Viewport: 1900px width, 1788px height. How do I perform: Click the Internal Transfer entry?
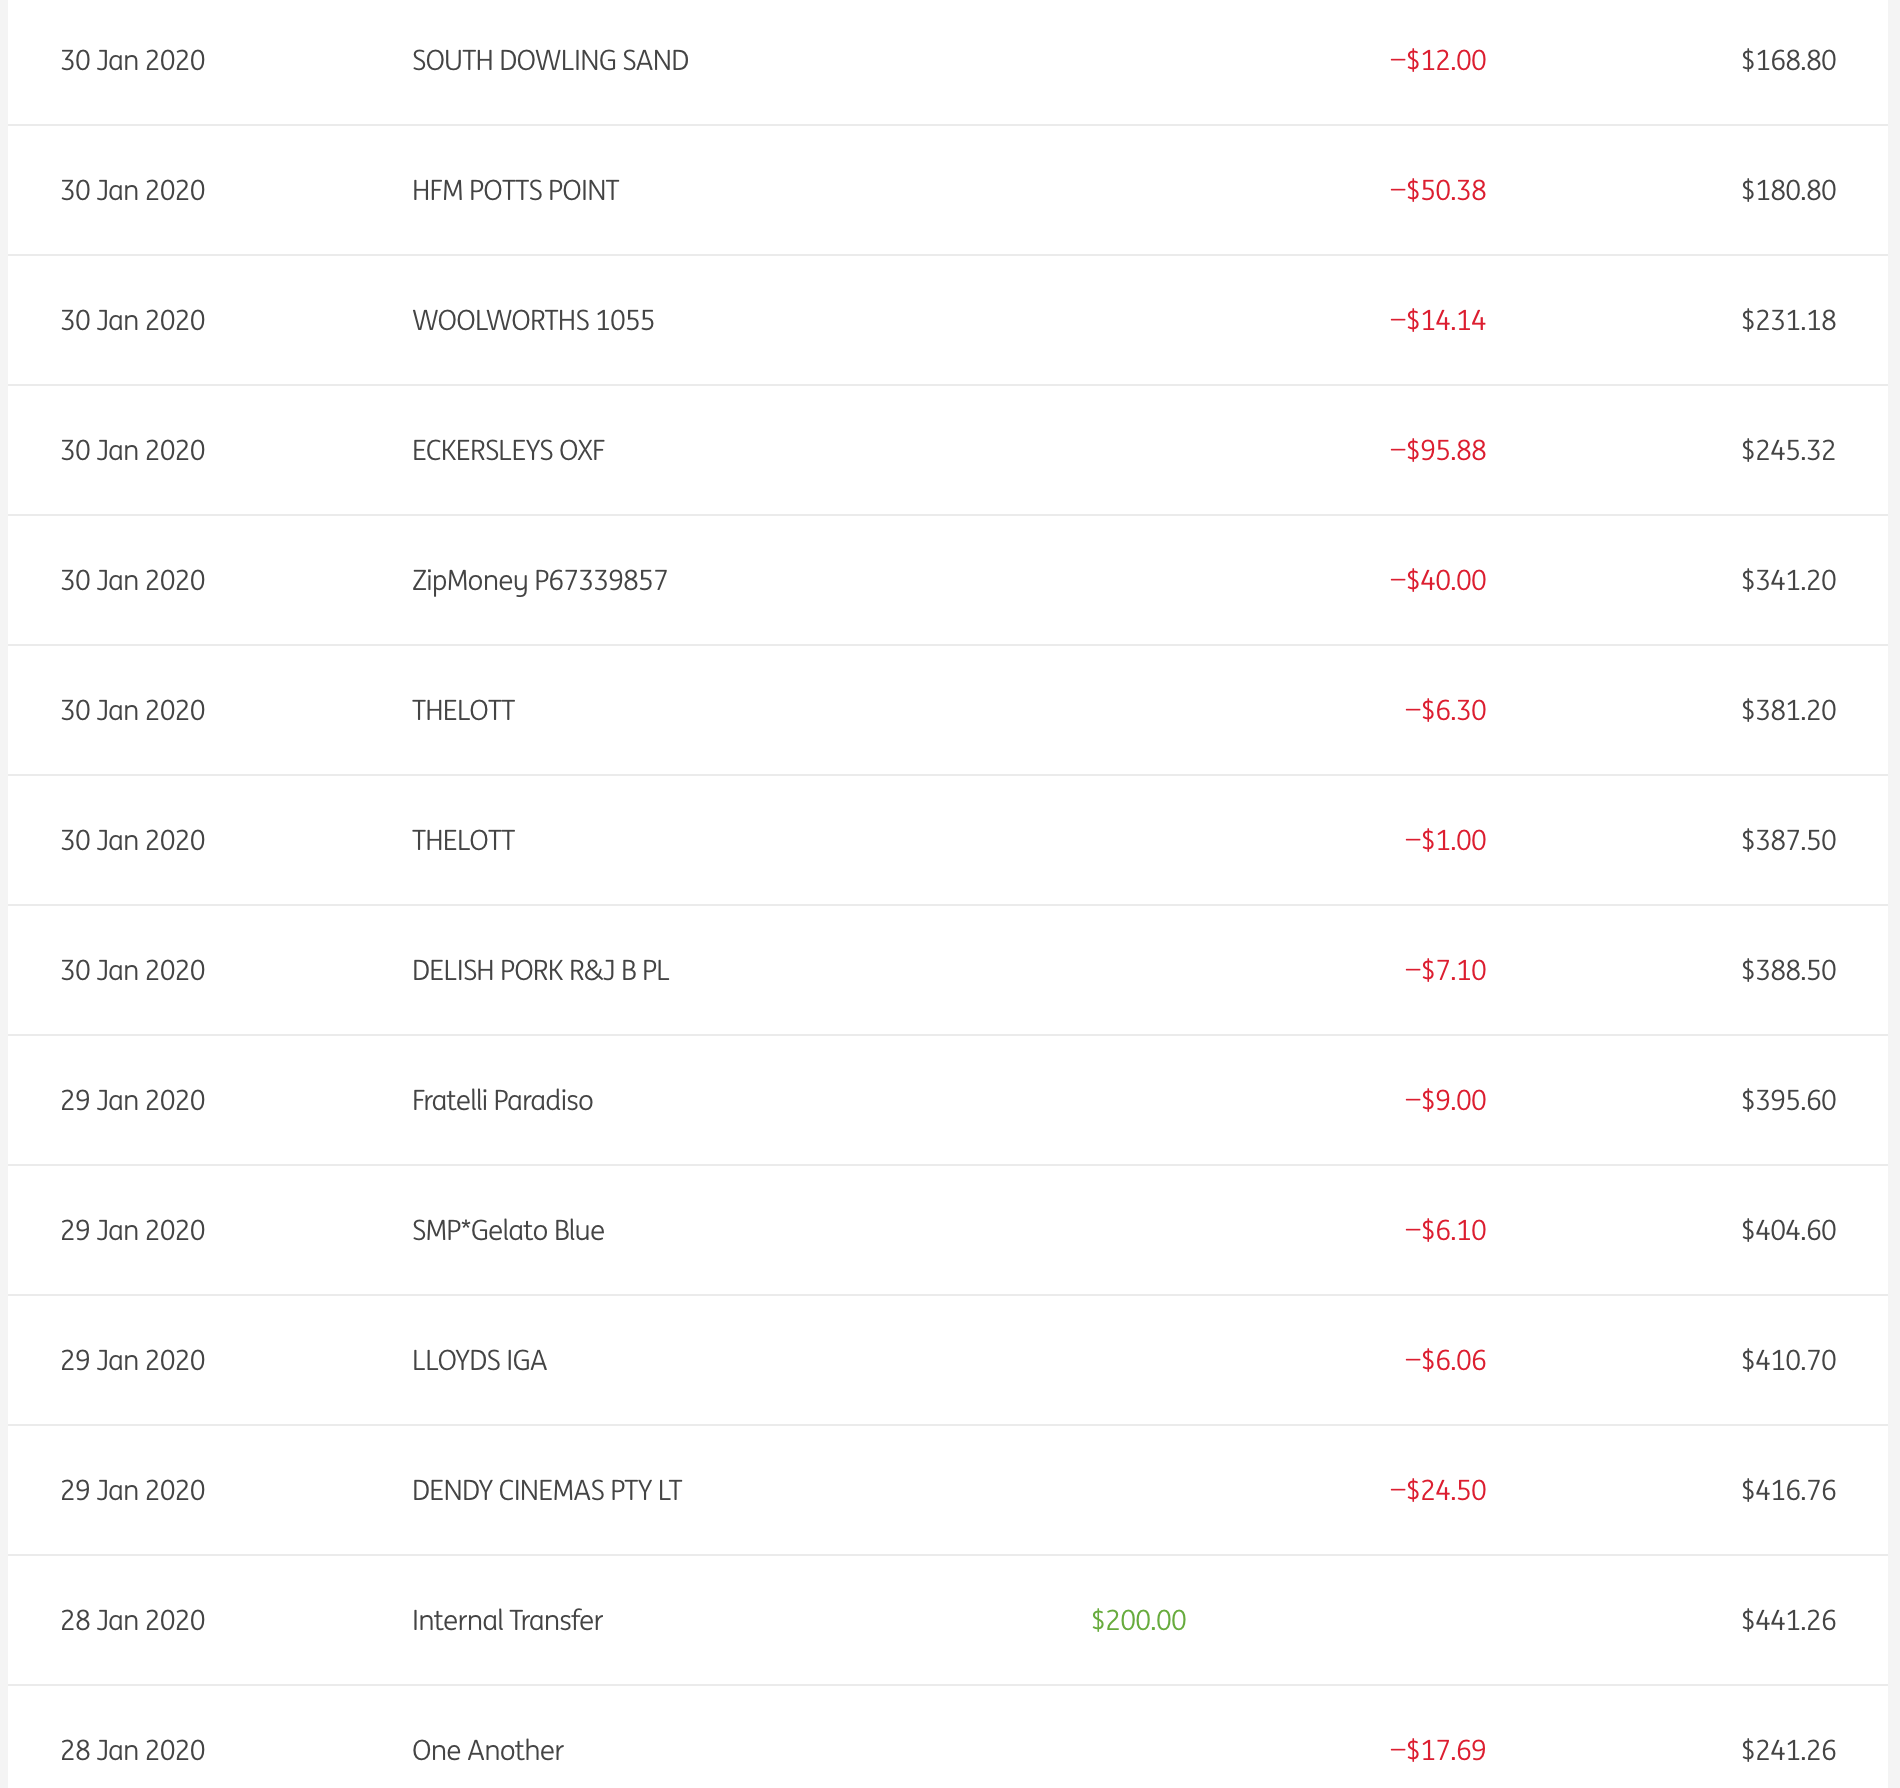click(x=507, y=1620)
